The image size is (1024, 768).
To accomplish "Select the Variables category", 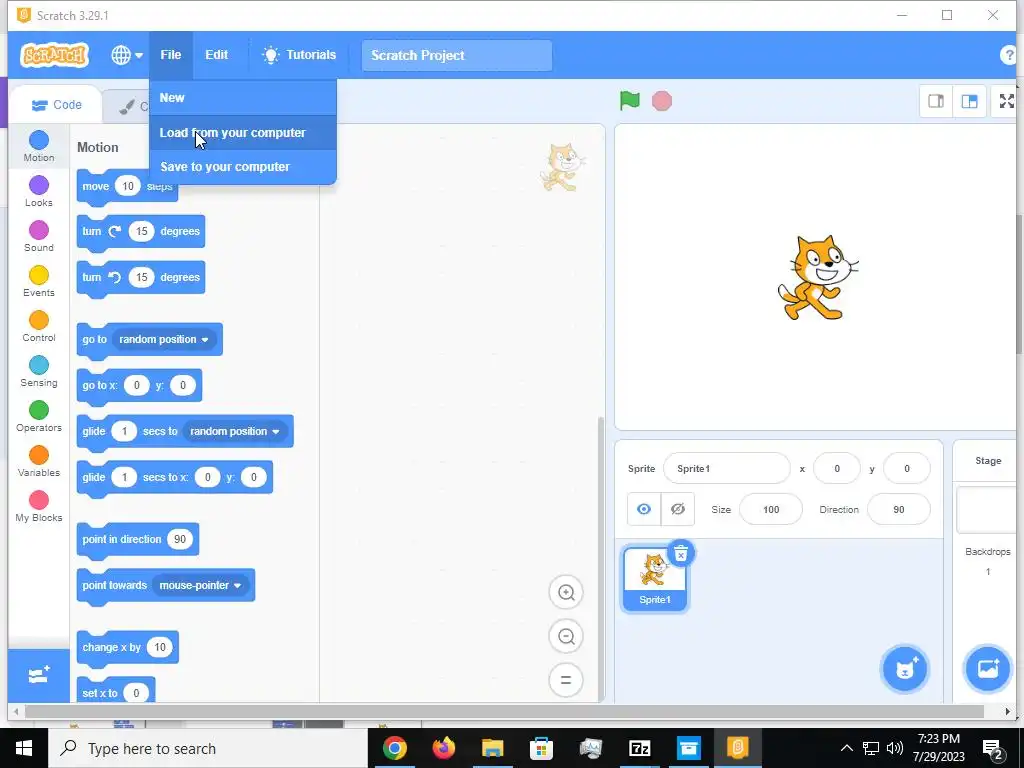I will coord(39,462).
